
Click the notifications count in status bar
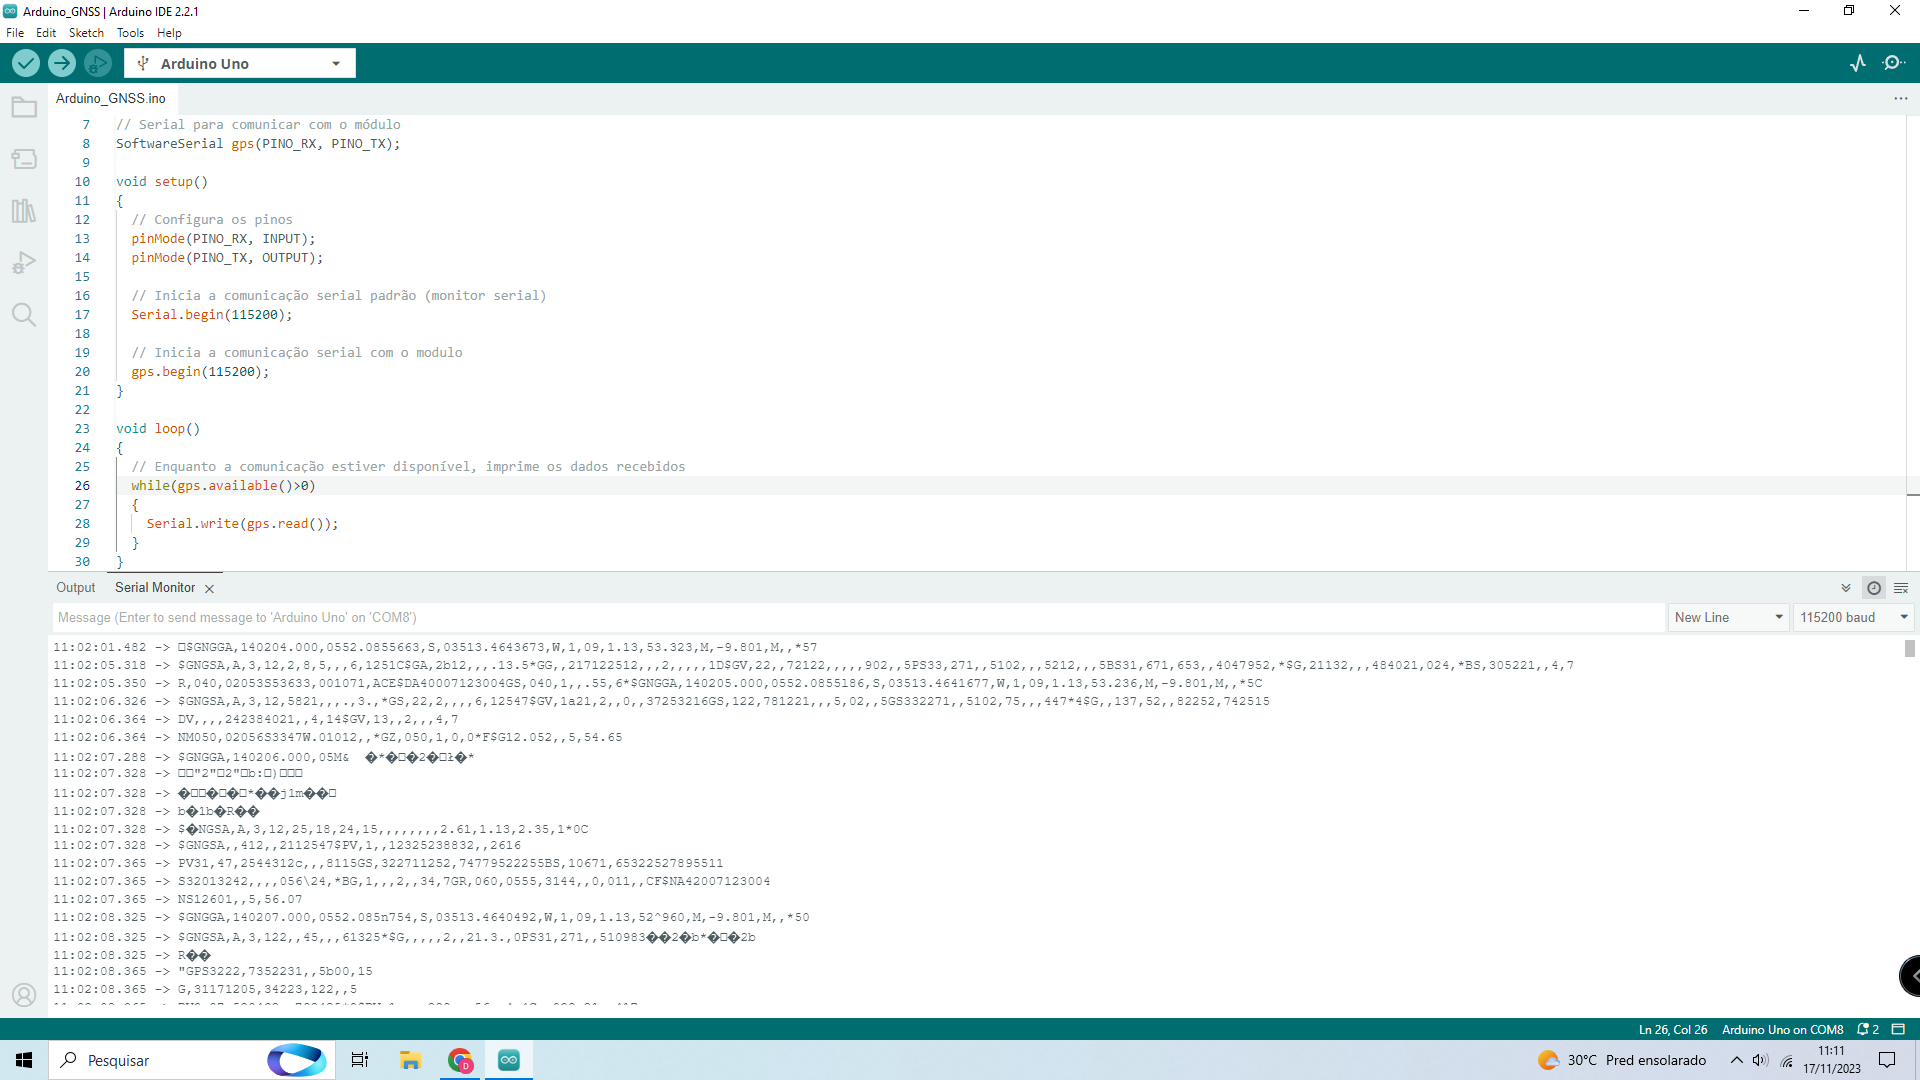pos(1868,1029)
